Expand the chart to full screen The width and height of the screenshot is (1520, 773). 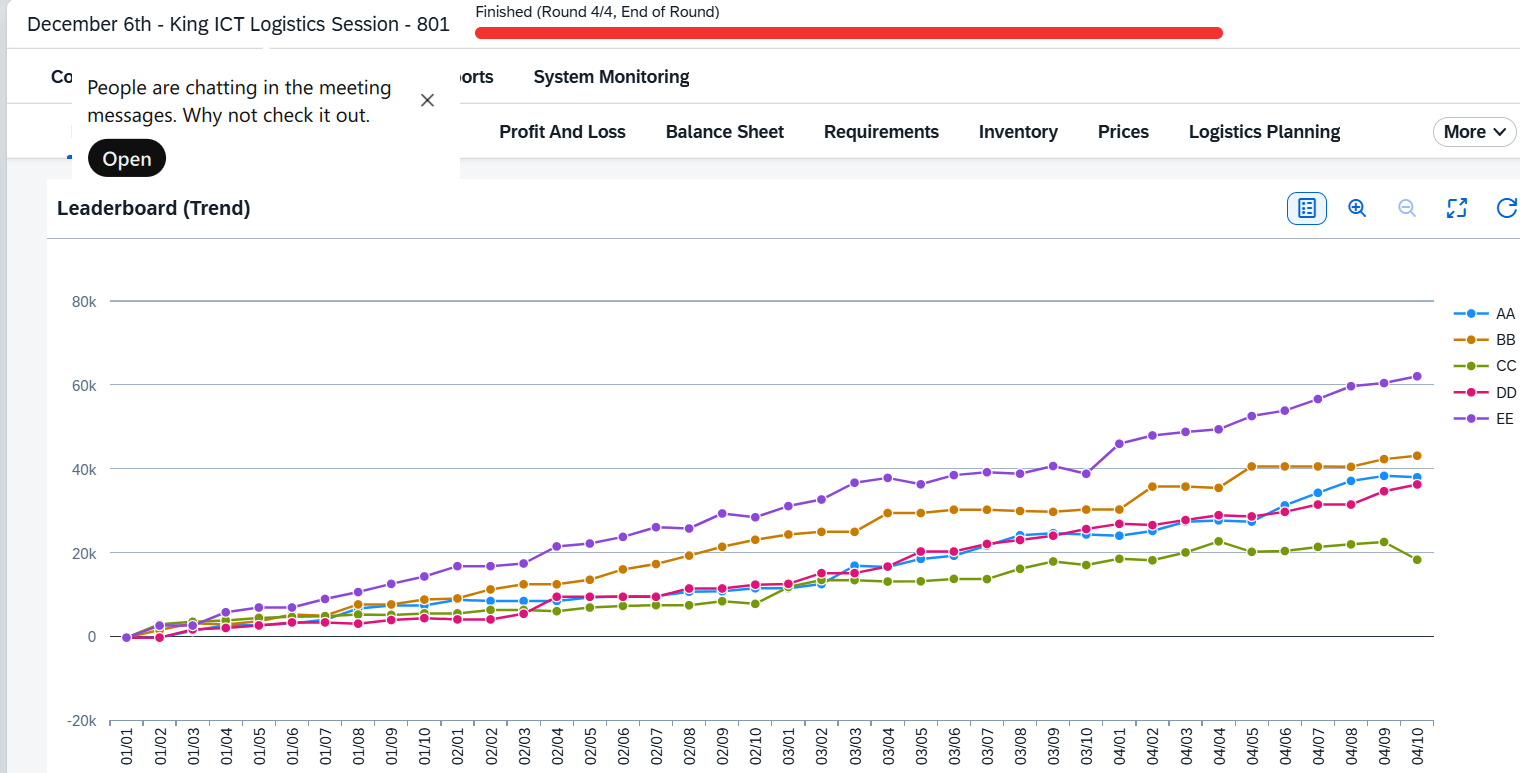(x=1457, y=208)
